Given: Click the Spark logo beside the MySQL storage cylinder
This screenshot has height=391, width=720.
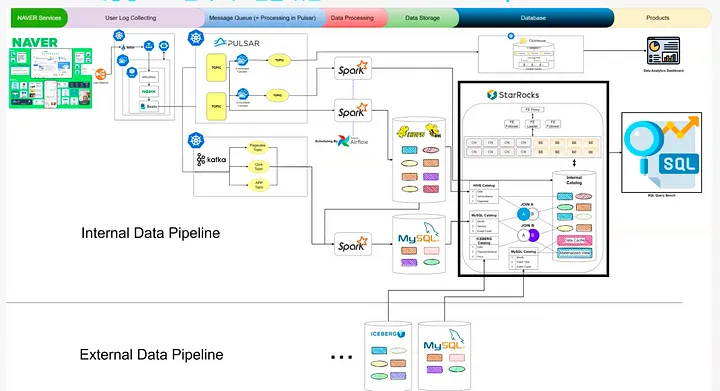Looking at the screenshot, I should pyautogui.click(x=353, y=245).
